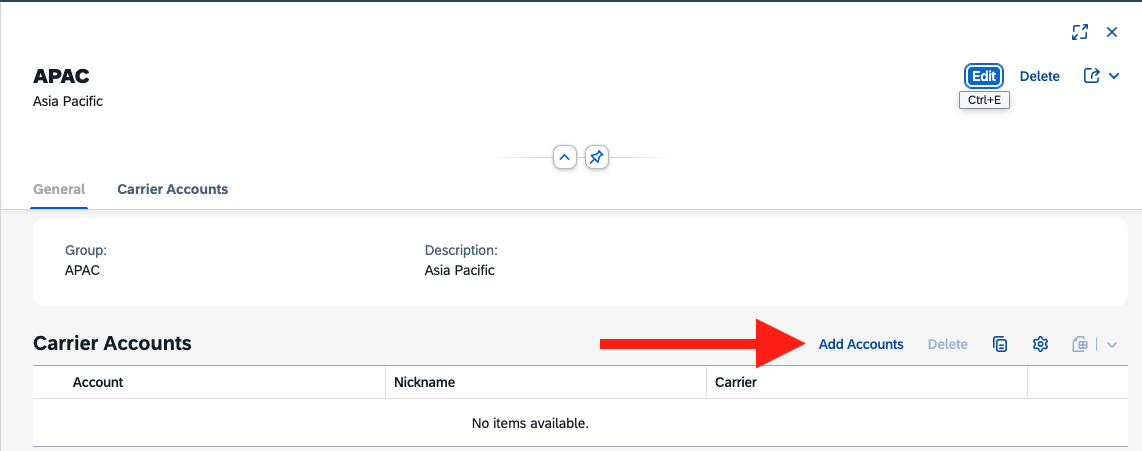Click the Account column header
The image size is (1142, 451).
tap(98, 383)
